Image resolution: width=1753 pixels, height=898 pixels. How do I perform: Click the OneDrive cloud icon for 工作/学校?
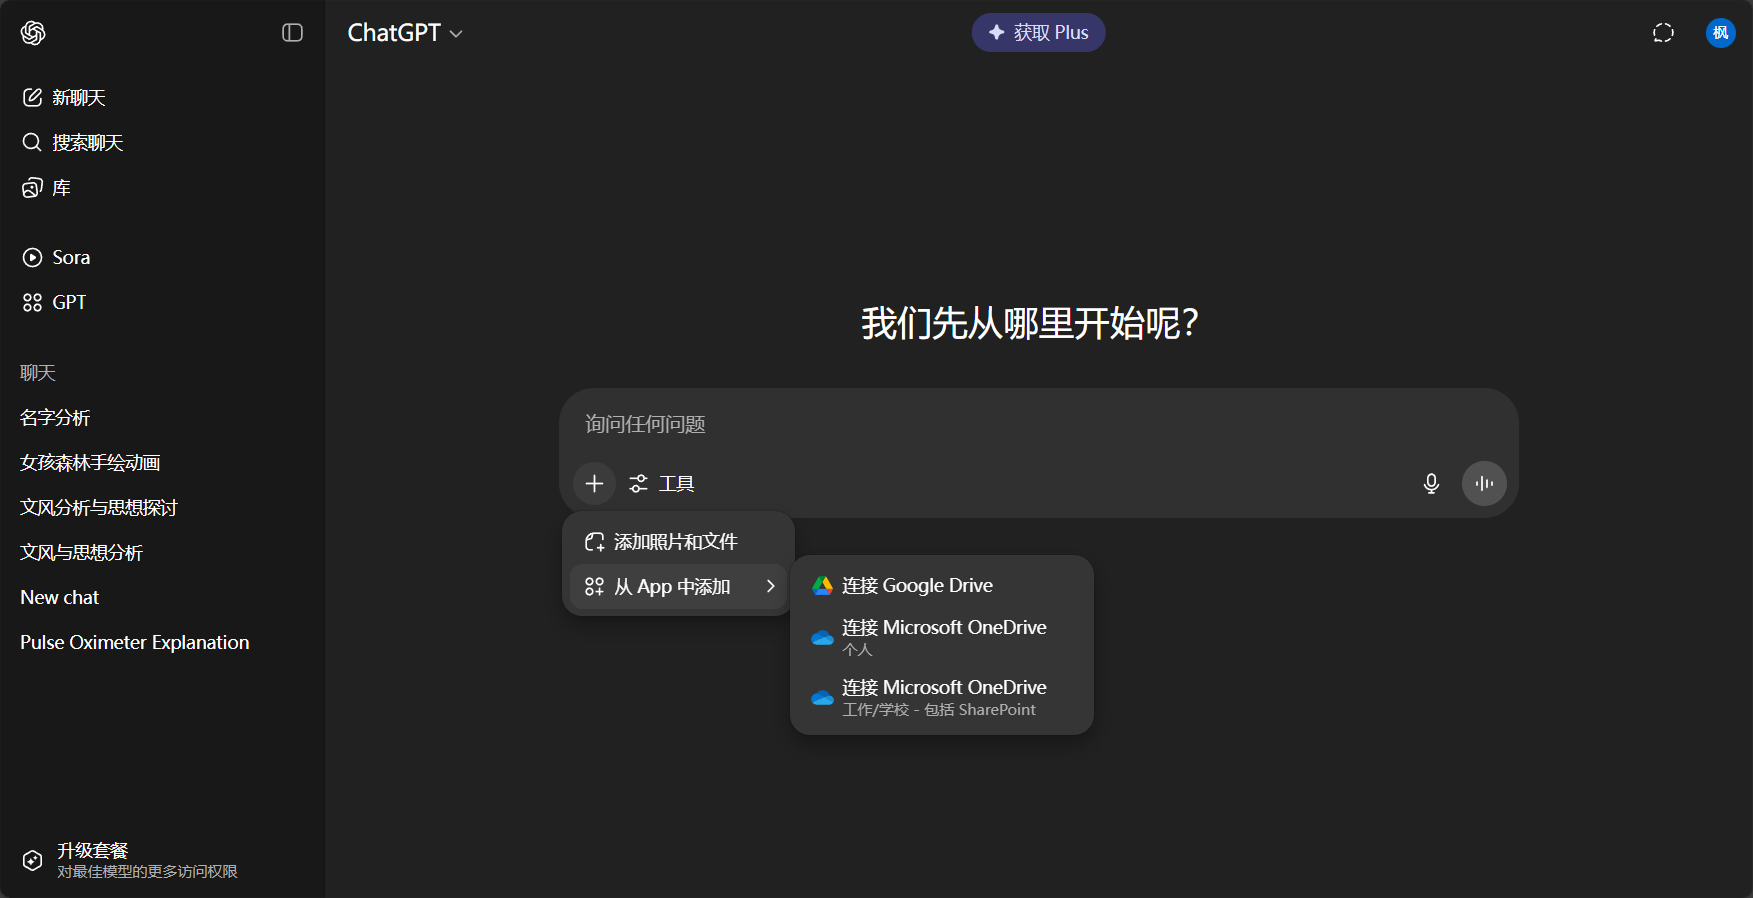point(822,697)
